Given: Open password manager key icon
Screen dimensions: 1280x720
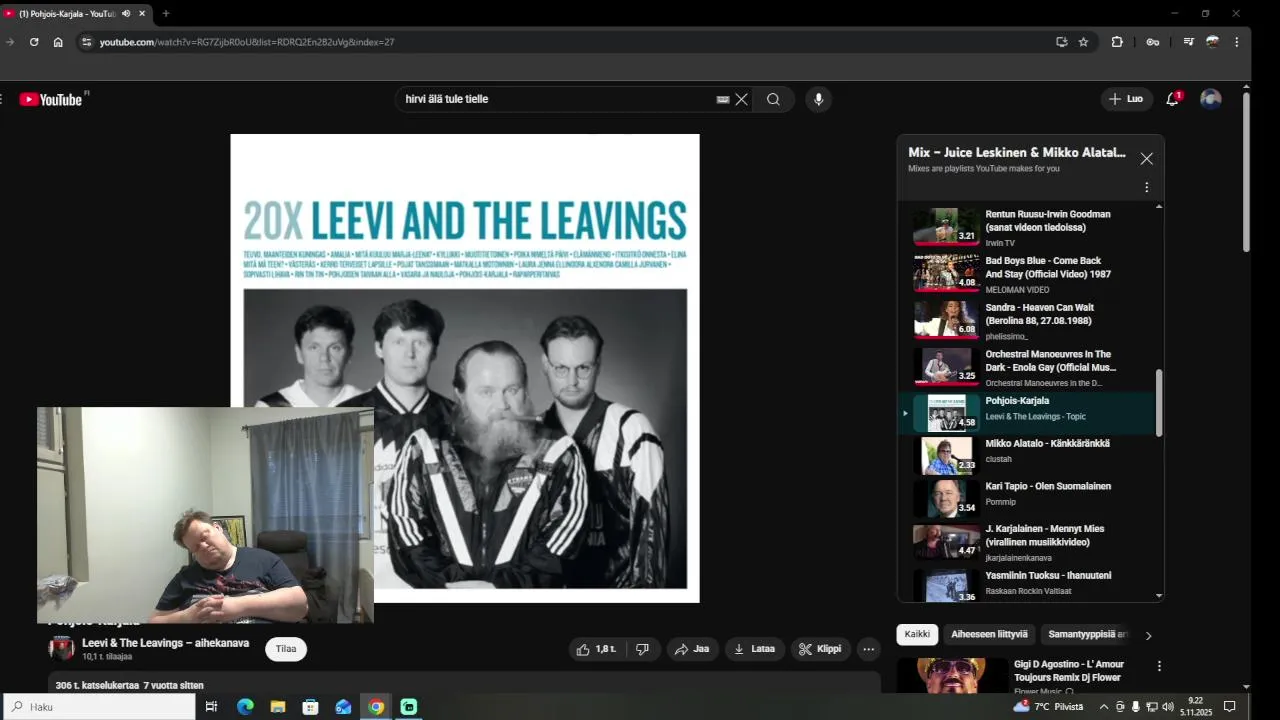Looking at the screenshot, I should [1152, 42].
